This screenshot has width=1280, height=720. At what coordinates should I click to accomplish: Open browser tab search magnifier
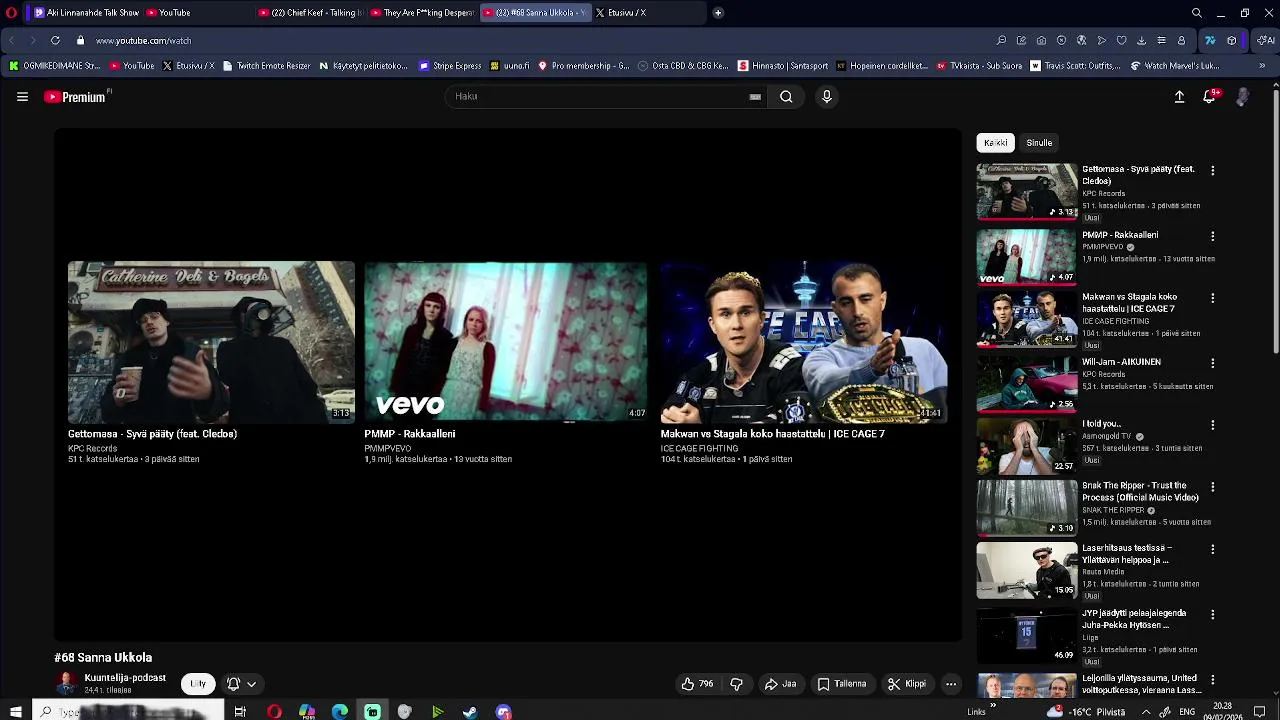(1196, 13)
